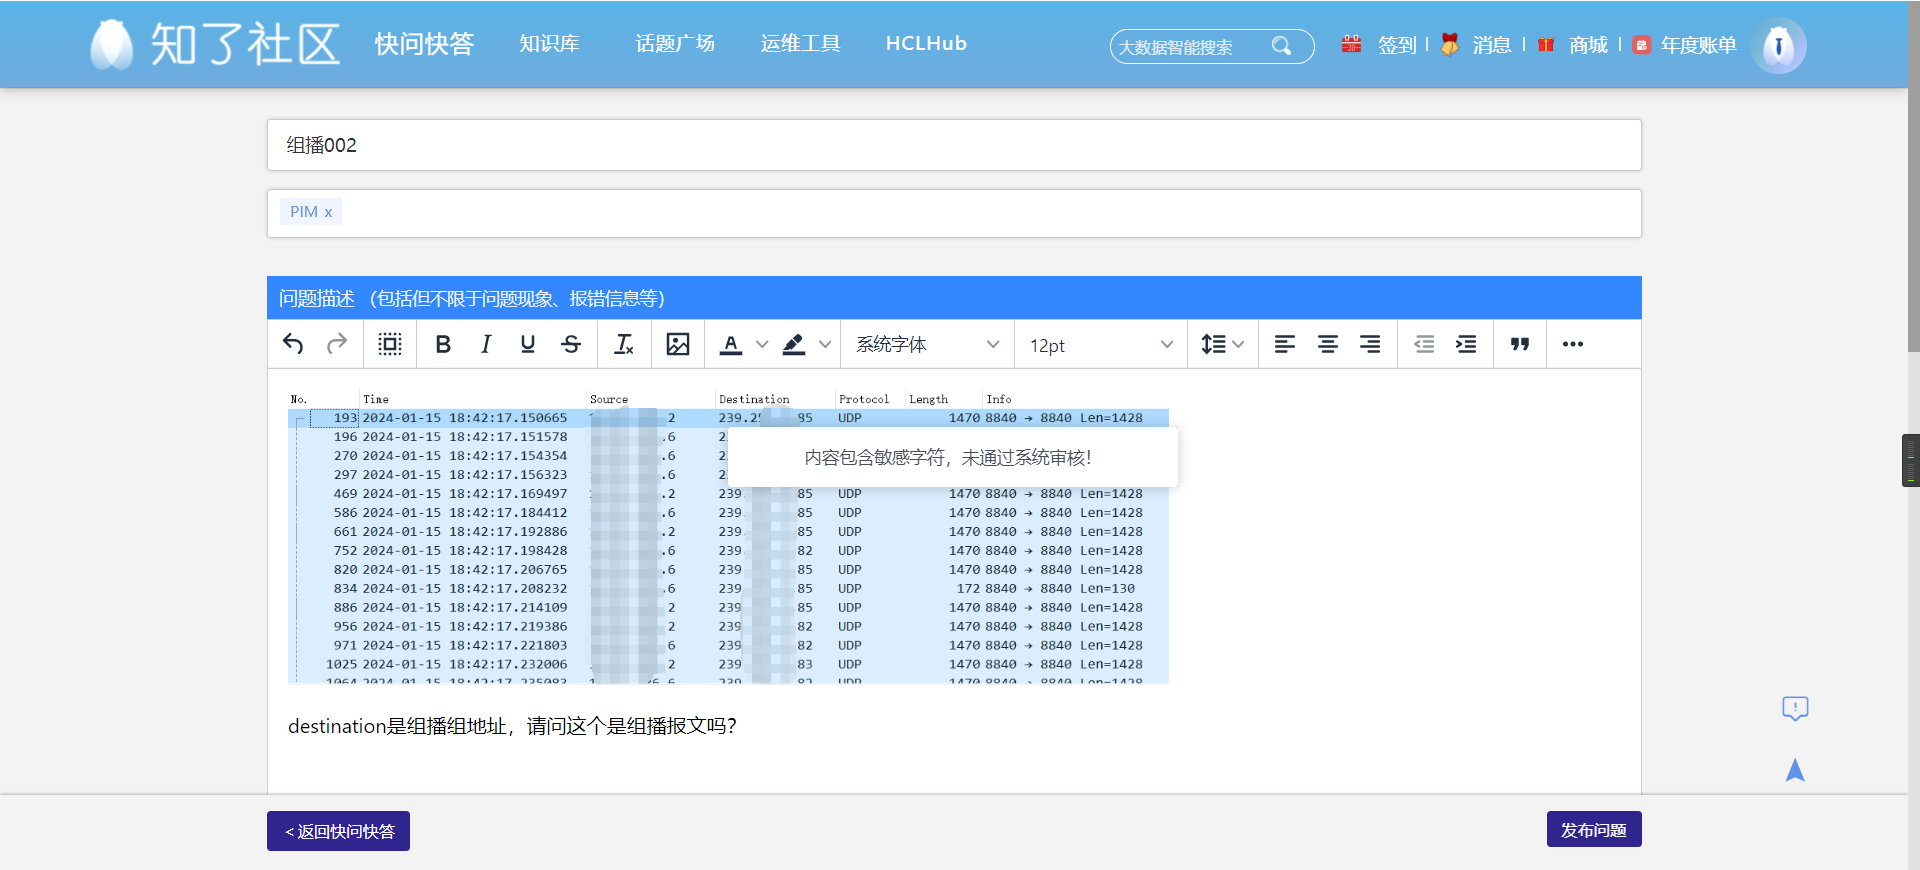Insert an image using the picture icon
The image size is (1920, 870).
pyautogui.click(x=678, y=344)
